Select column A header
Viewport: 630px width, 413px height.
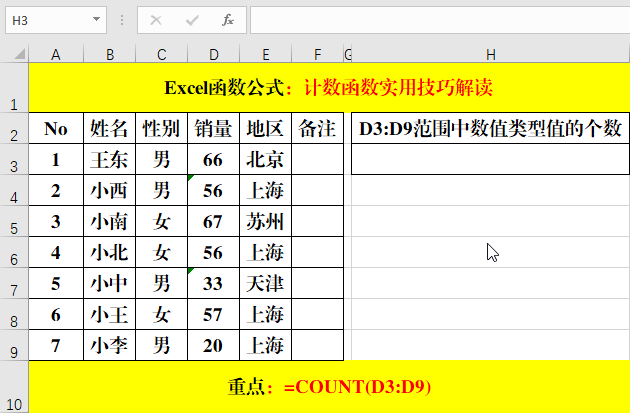[56, 54]
